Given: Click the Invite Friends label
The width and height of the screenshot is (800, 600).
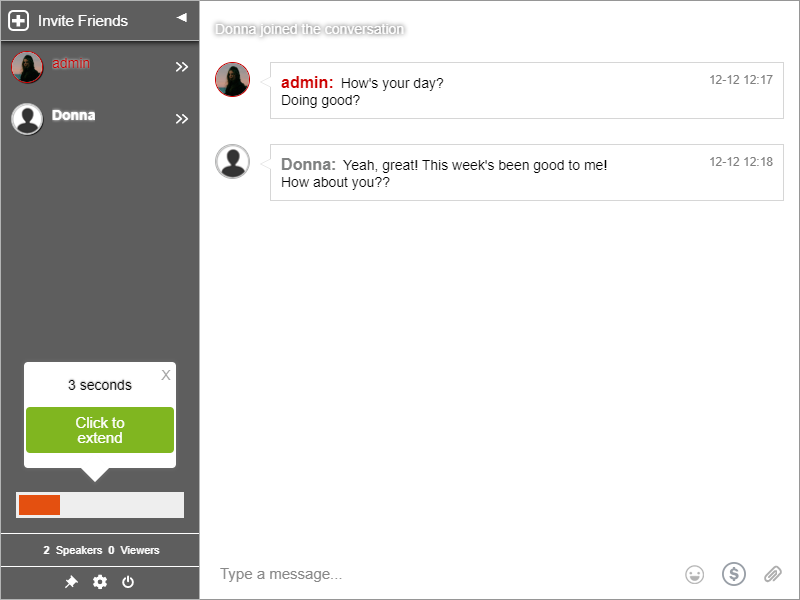Looking at the screenshot, I should (x=83, y=20).
